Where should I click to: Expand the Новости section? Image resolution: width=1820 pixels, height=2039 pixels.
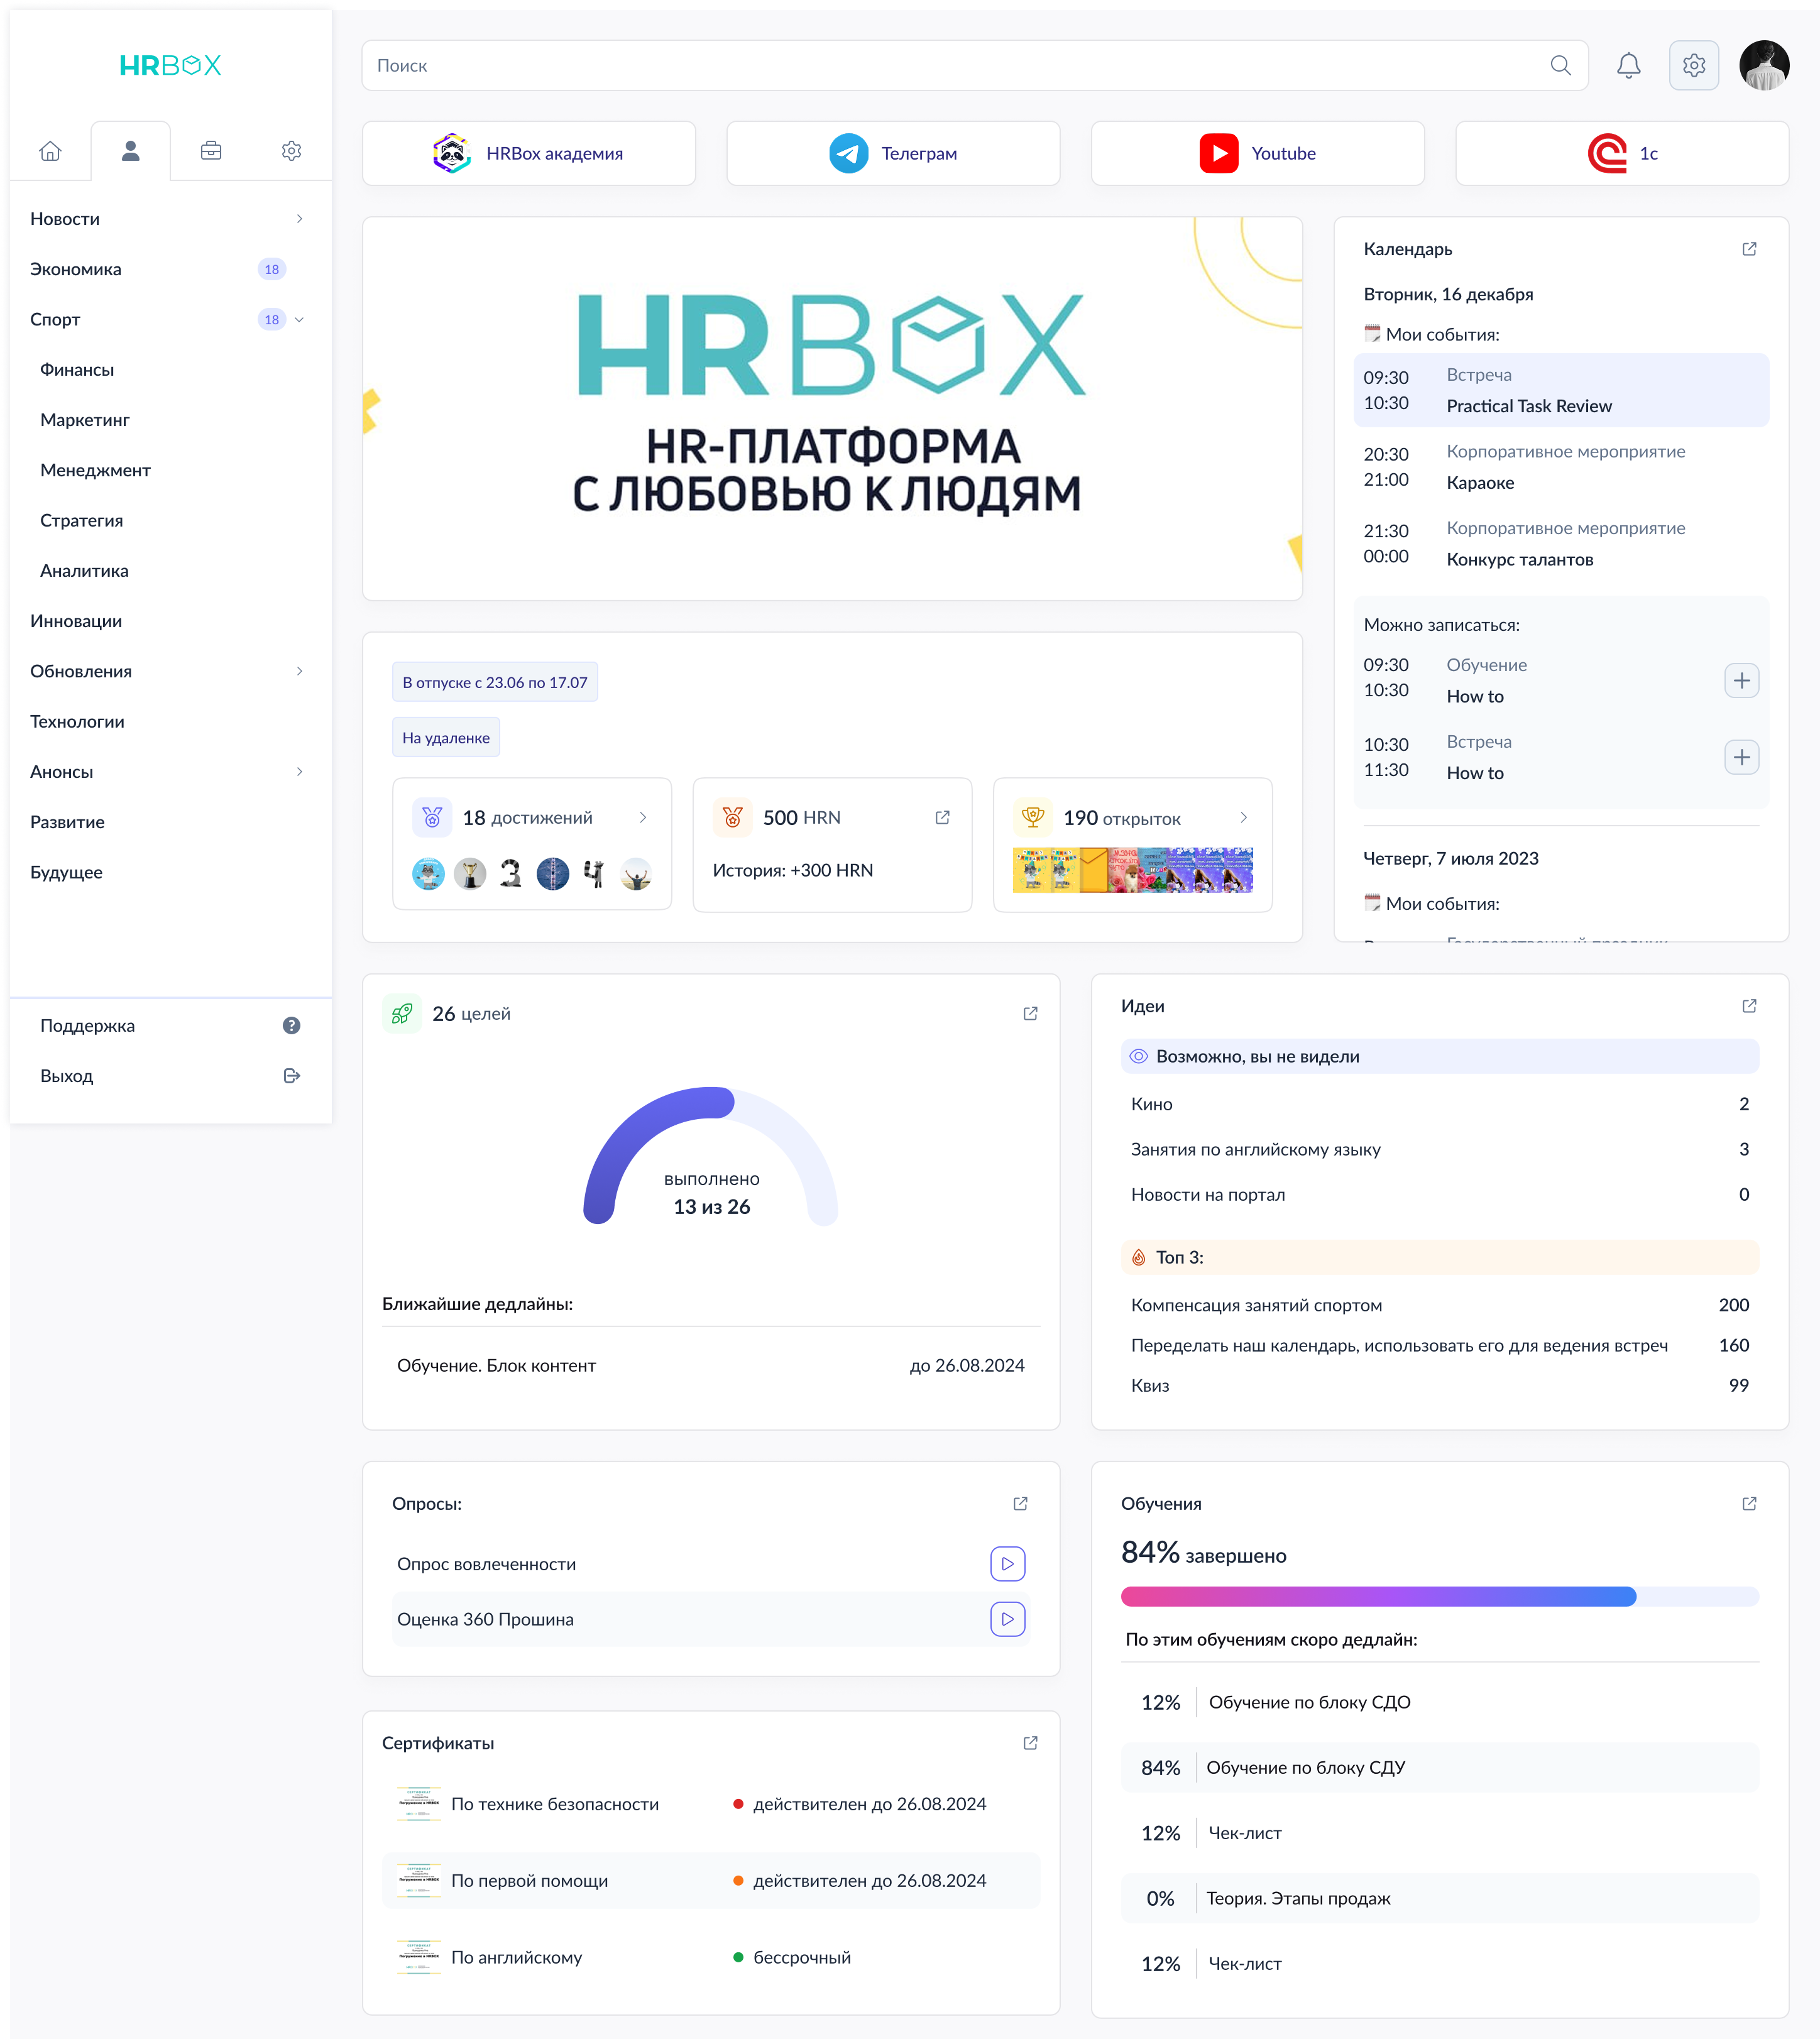coord(299,218)
